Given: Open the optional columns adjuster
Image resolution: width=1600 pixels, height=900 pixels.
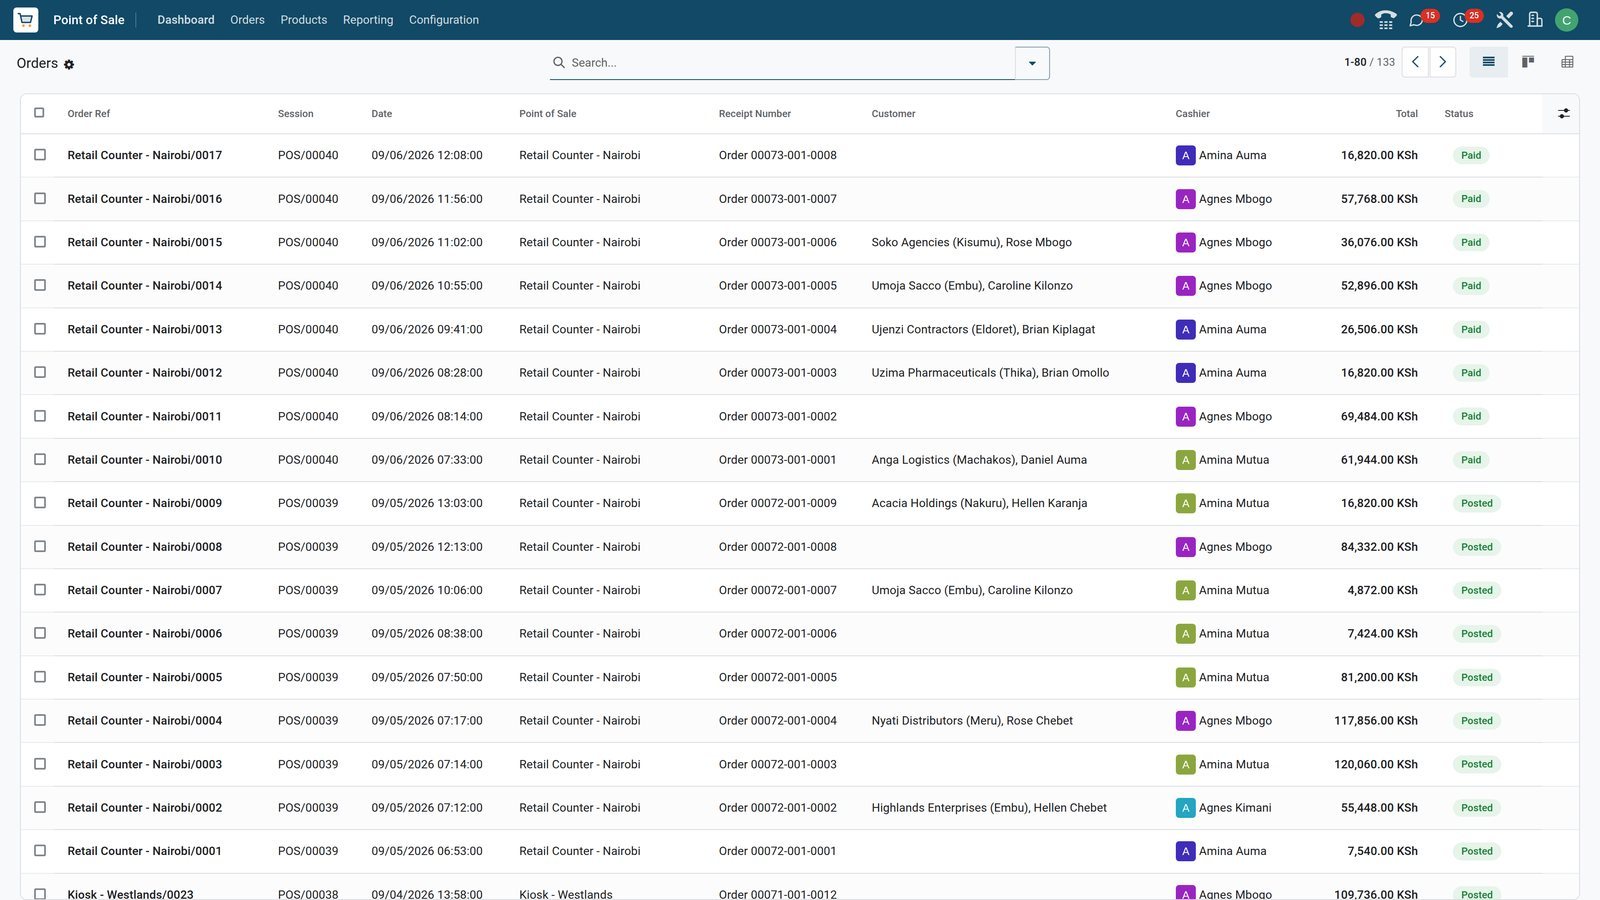Looking at the screenshot, I should pos(1563,114).
